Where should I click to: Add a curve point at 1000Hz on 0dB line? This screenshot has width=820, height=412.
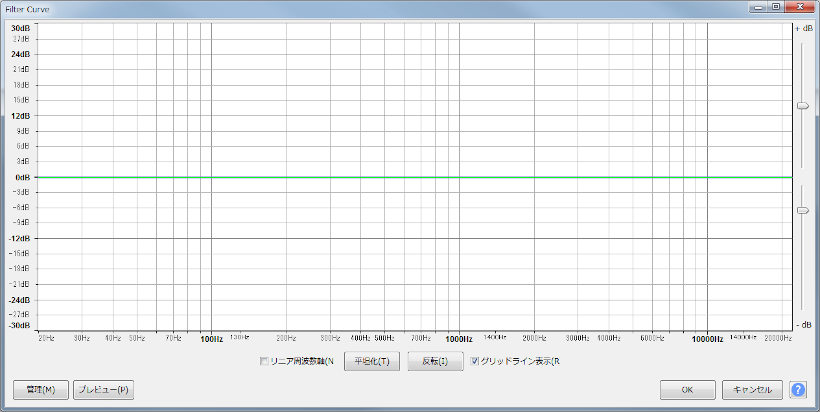[460, 177]
